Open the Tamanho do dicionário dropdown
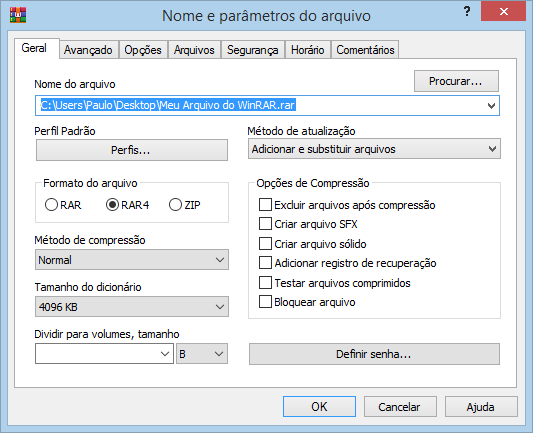533x433 pixels. (x=132, y=307)
